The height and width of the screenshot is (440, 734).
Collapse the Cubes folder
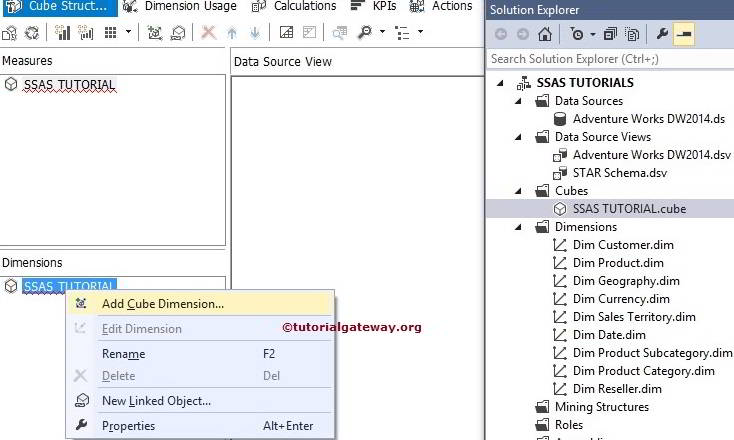tap(518, 191)
